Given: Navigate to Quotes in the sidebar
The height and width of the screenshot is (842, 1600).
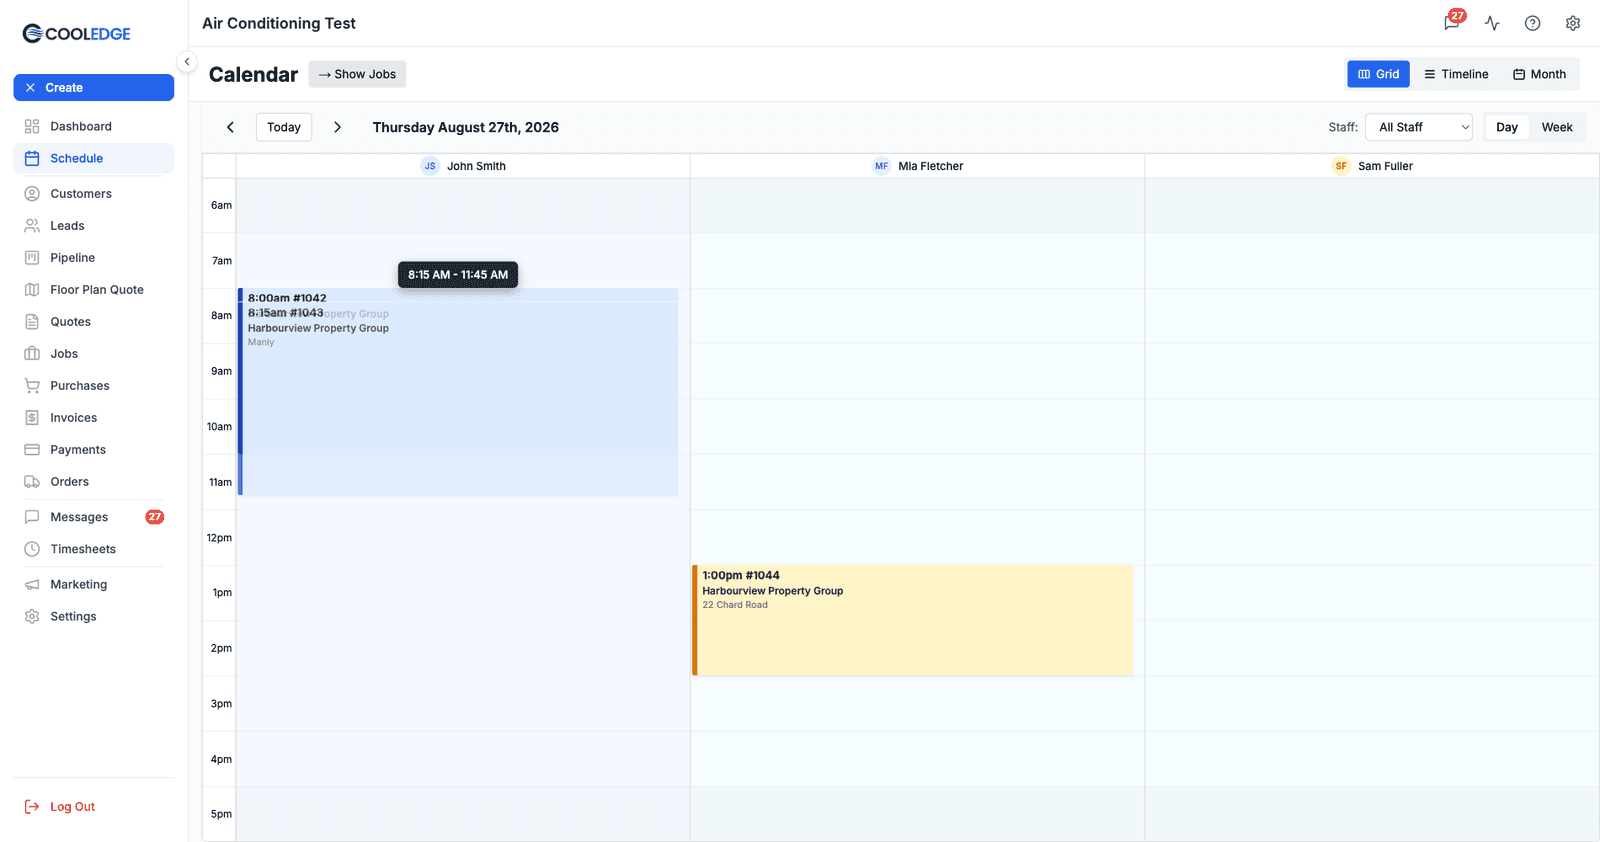Looking at the screenshot, I should [94, 322].
